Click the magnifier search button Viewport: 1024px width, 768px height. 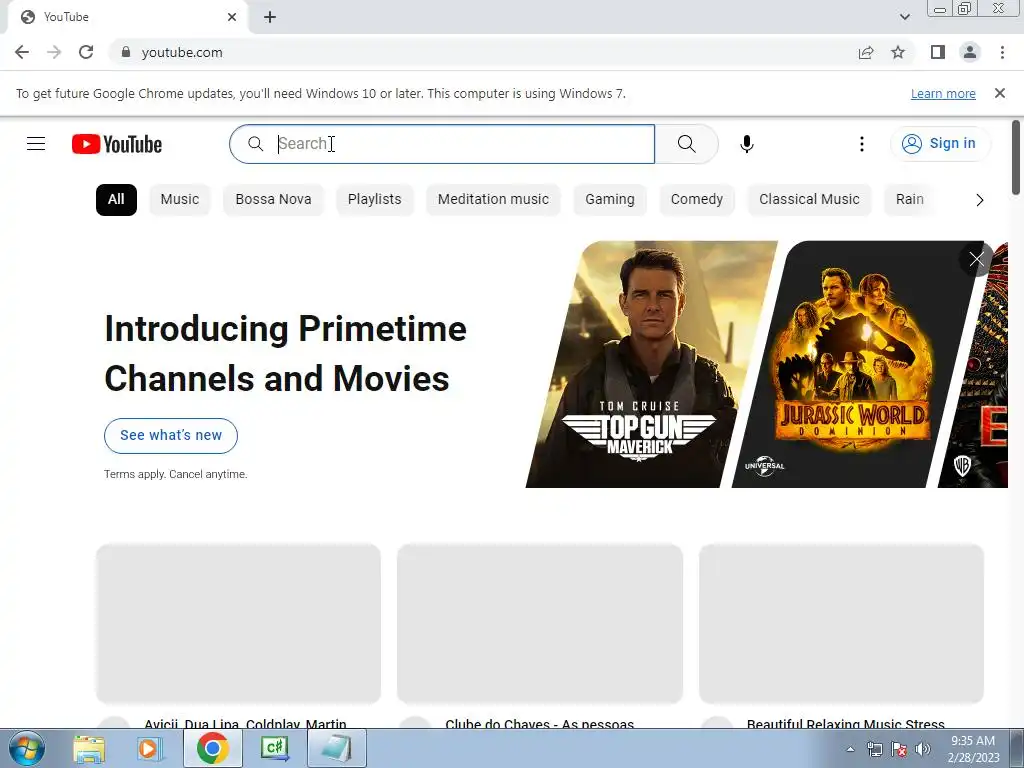click(686, 144)
